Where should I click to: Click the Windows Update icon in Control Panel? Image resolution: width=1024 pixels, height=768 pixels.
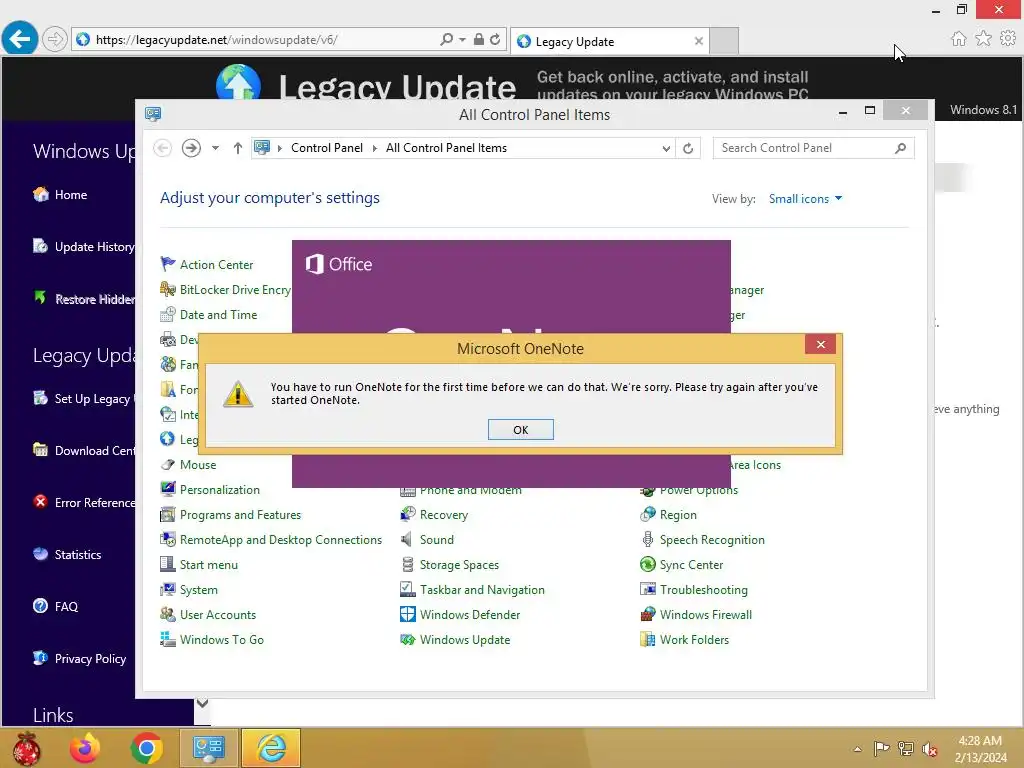click(x=408, y=639)
